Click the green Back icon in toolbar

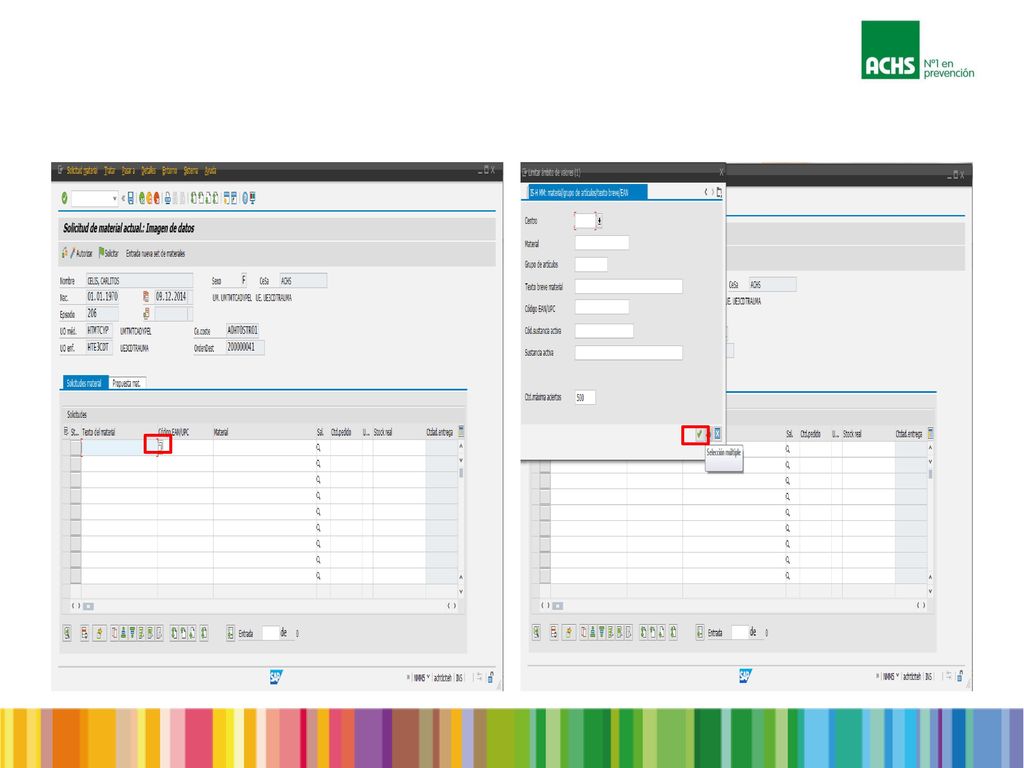coord(142,198)
